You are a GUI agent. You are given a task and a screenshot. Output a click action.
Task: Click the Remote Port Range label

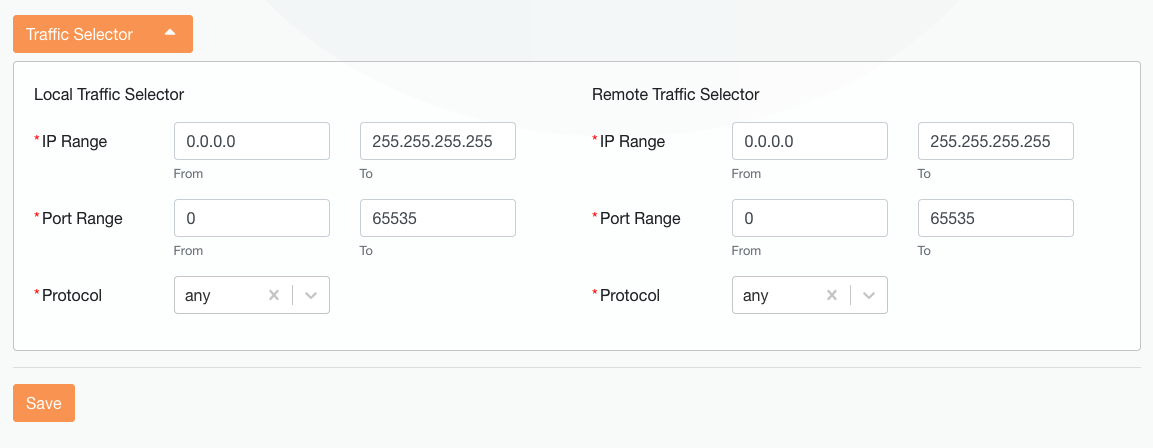click(x=640, y=218)
